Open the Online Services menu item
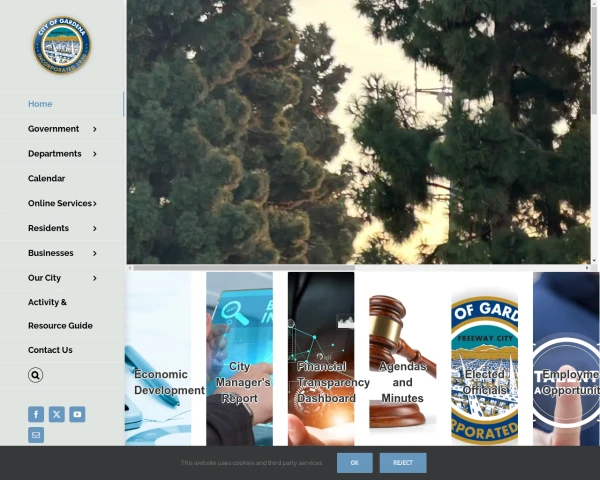Screen dimensions: 600x480 pyautogui.click(x=60, y=203)
